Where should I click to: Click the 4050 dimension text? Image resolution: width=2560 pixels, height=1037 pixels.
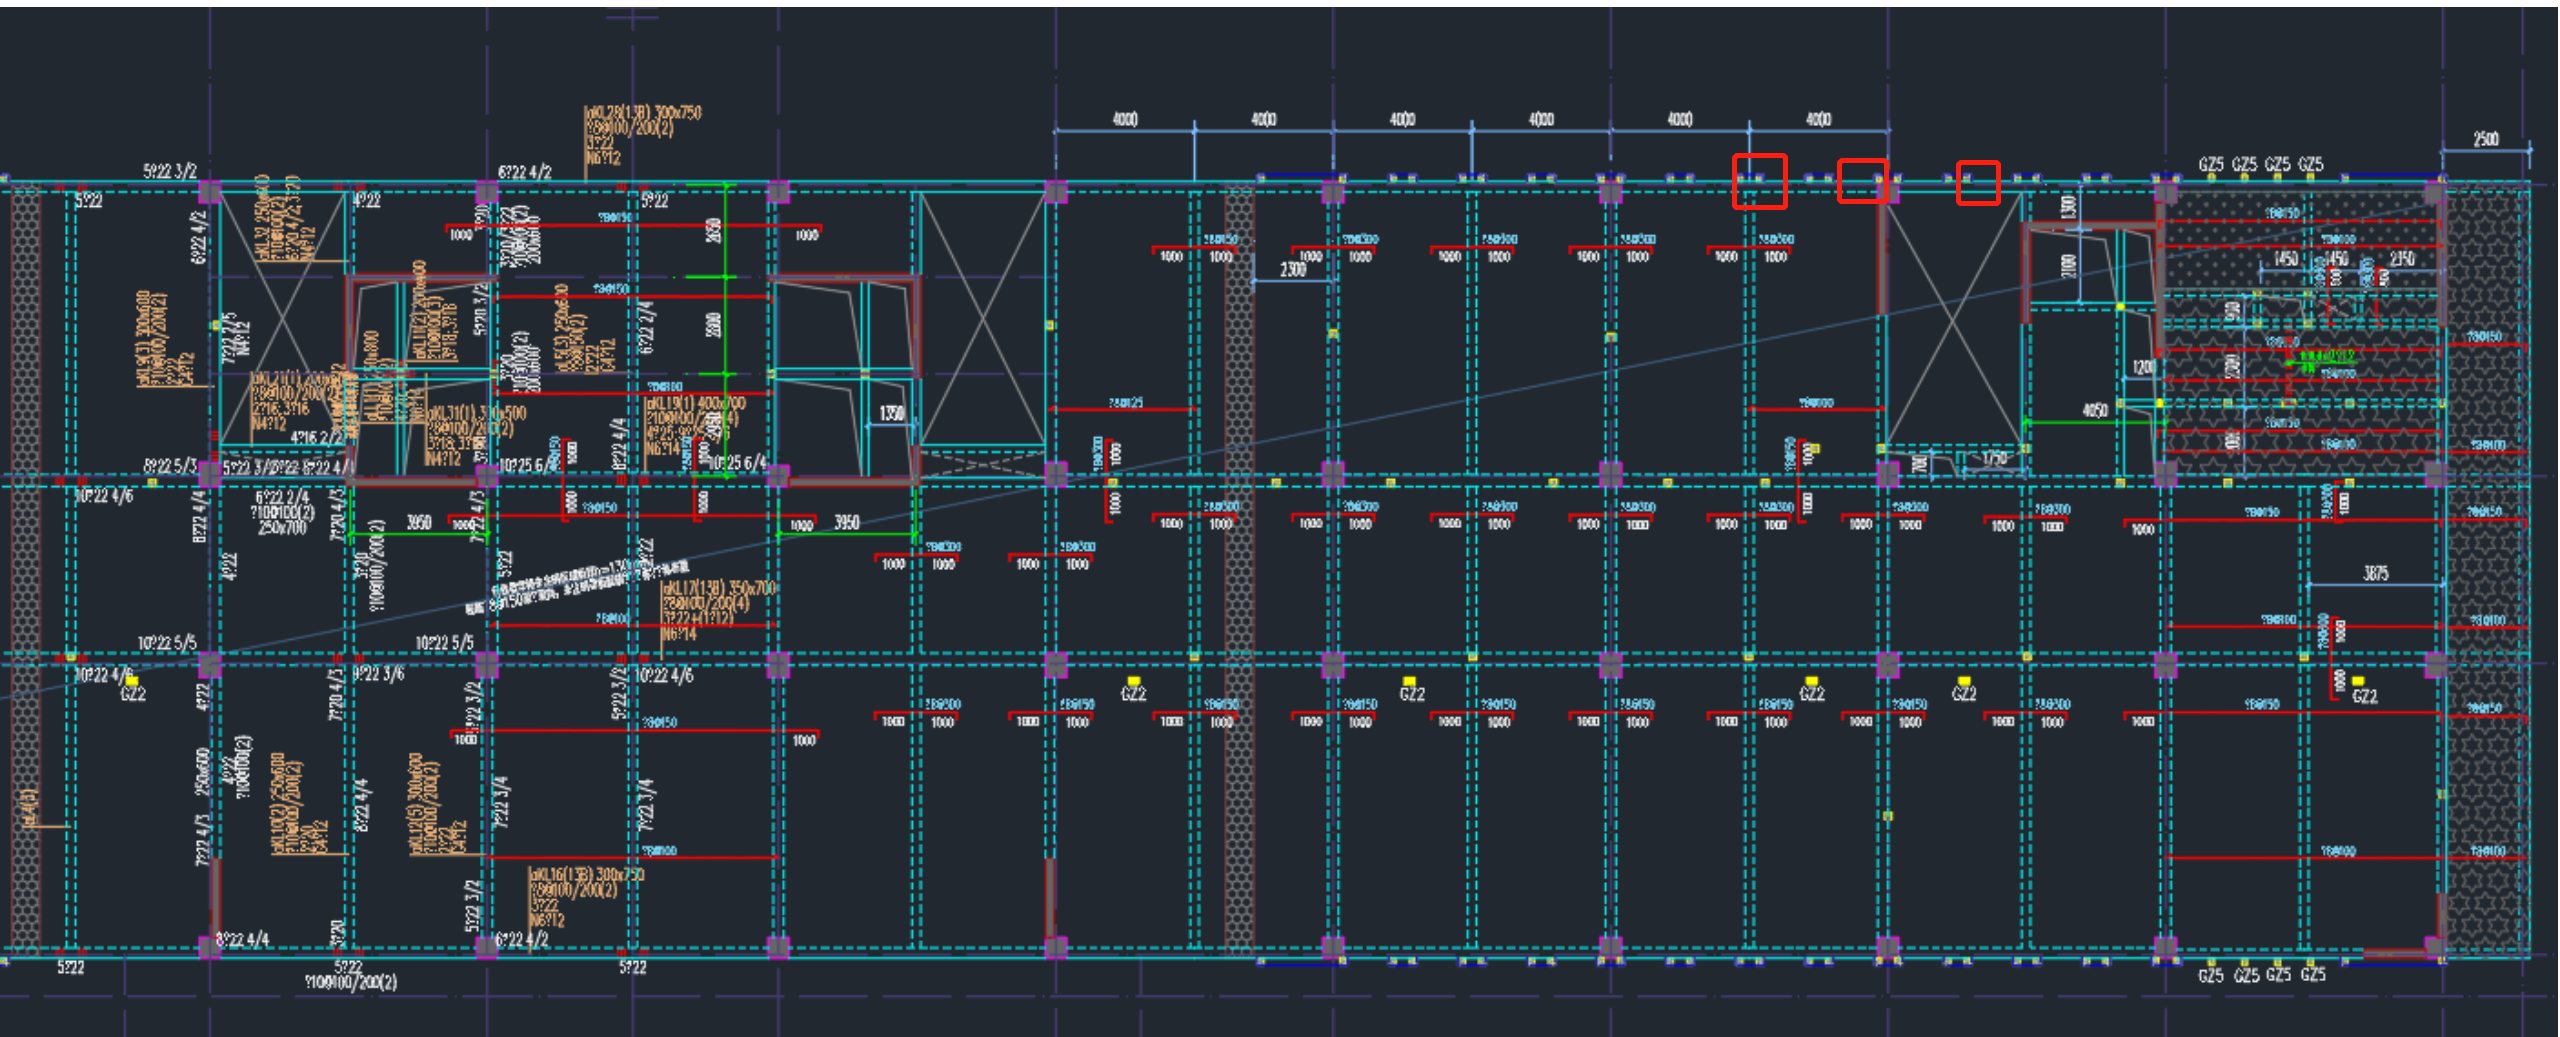tap(2094, 410)
